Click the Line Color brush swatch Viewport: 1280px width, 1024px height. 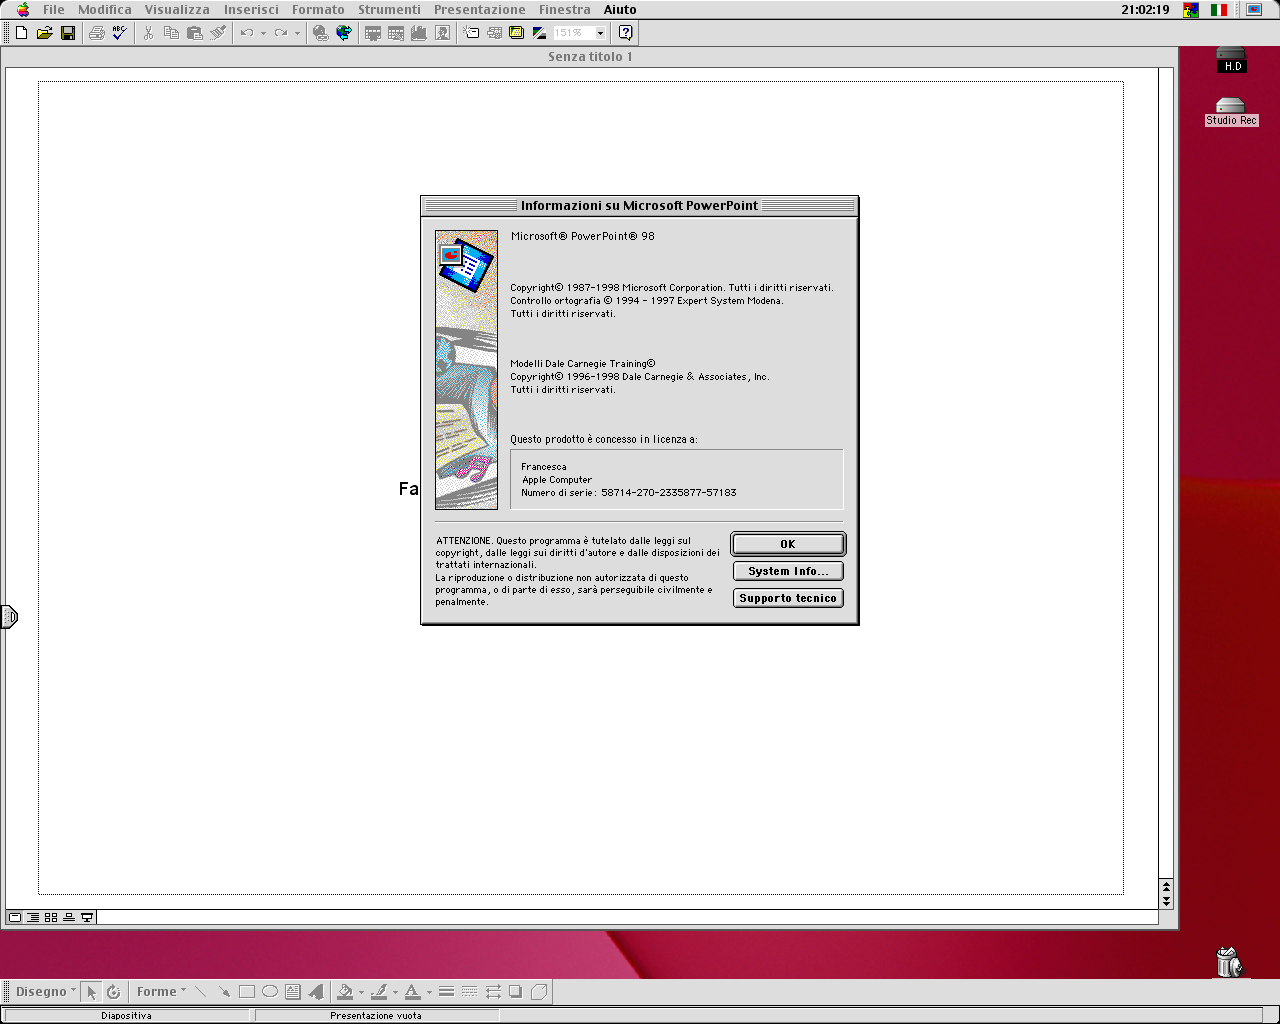379,992
